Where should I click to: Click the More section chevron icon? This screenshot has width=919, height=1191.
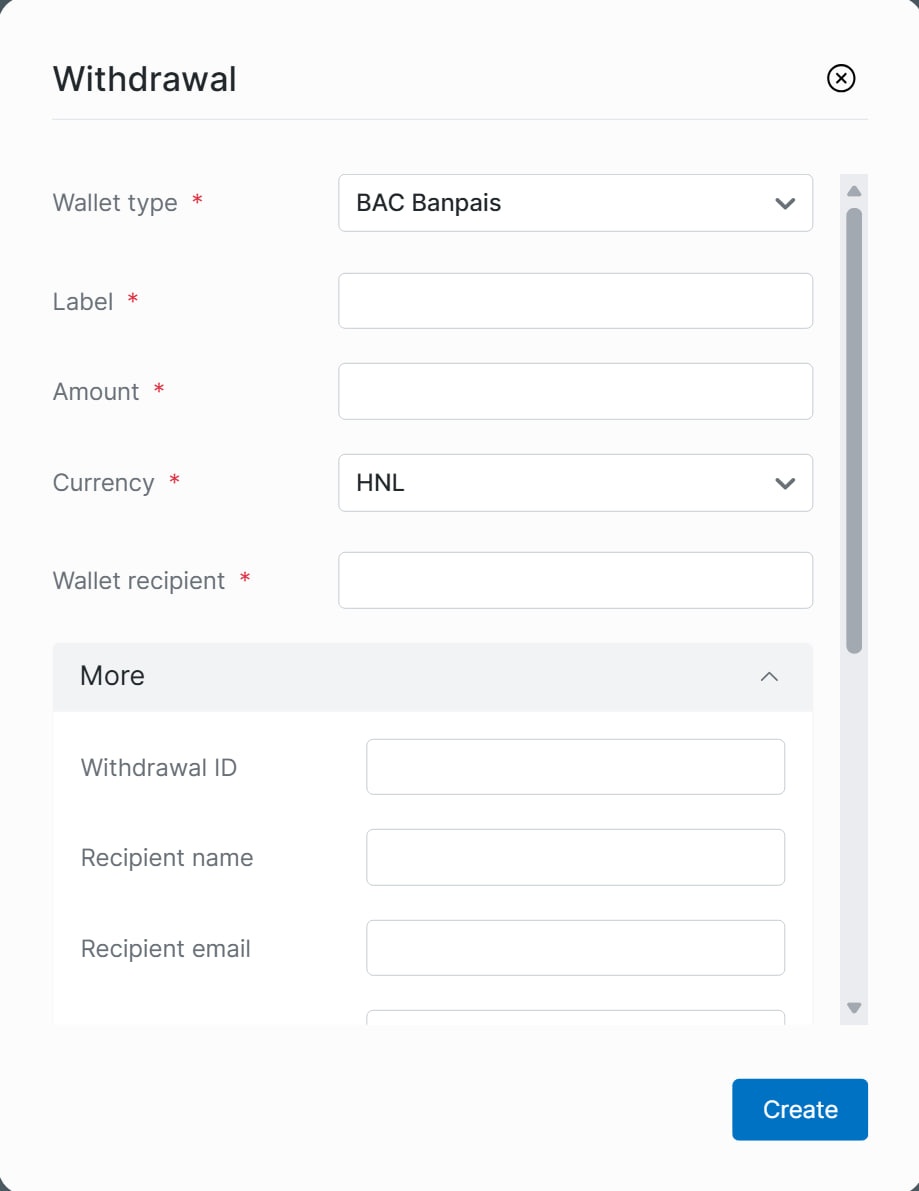(x=769, y=677)
